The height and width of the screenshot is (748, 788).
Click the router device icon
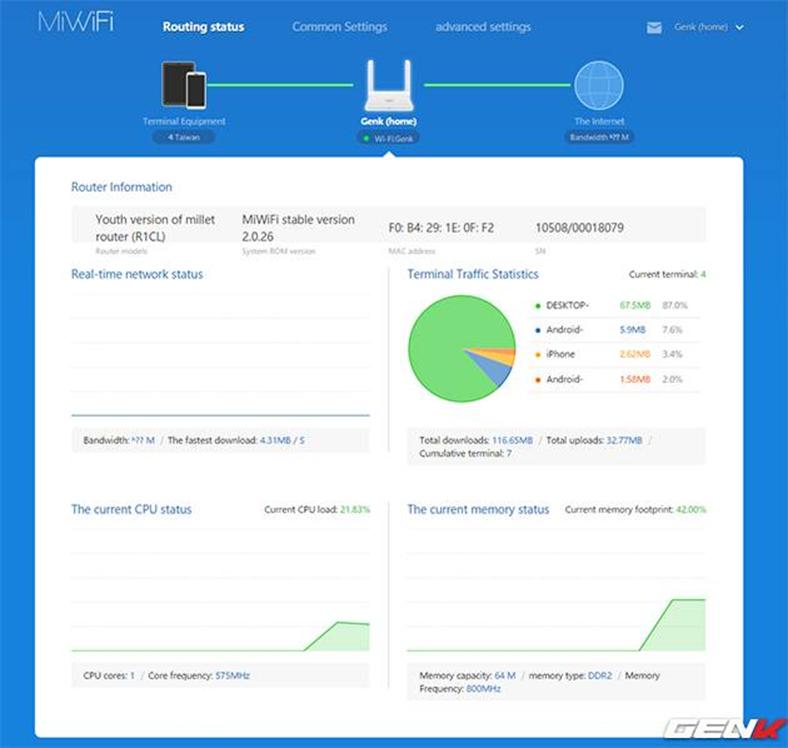coord(388,85)
